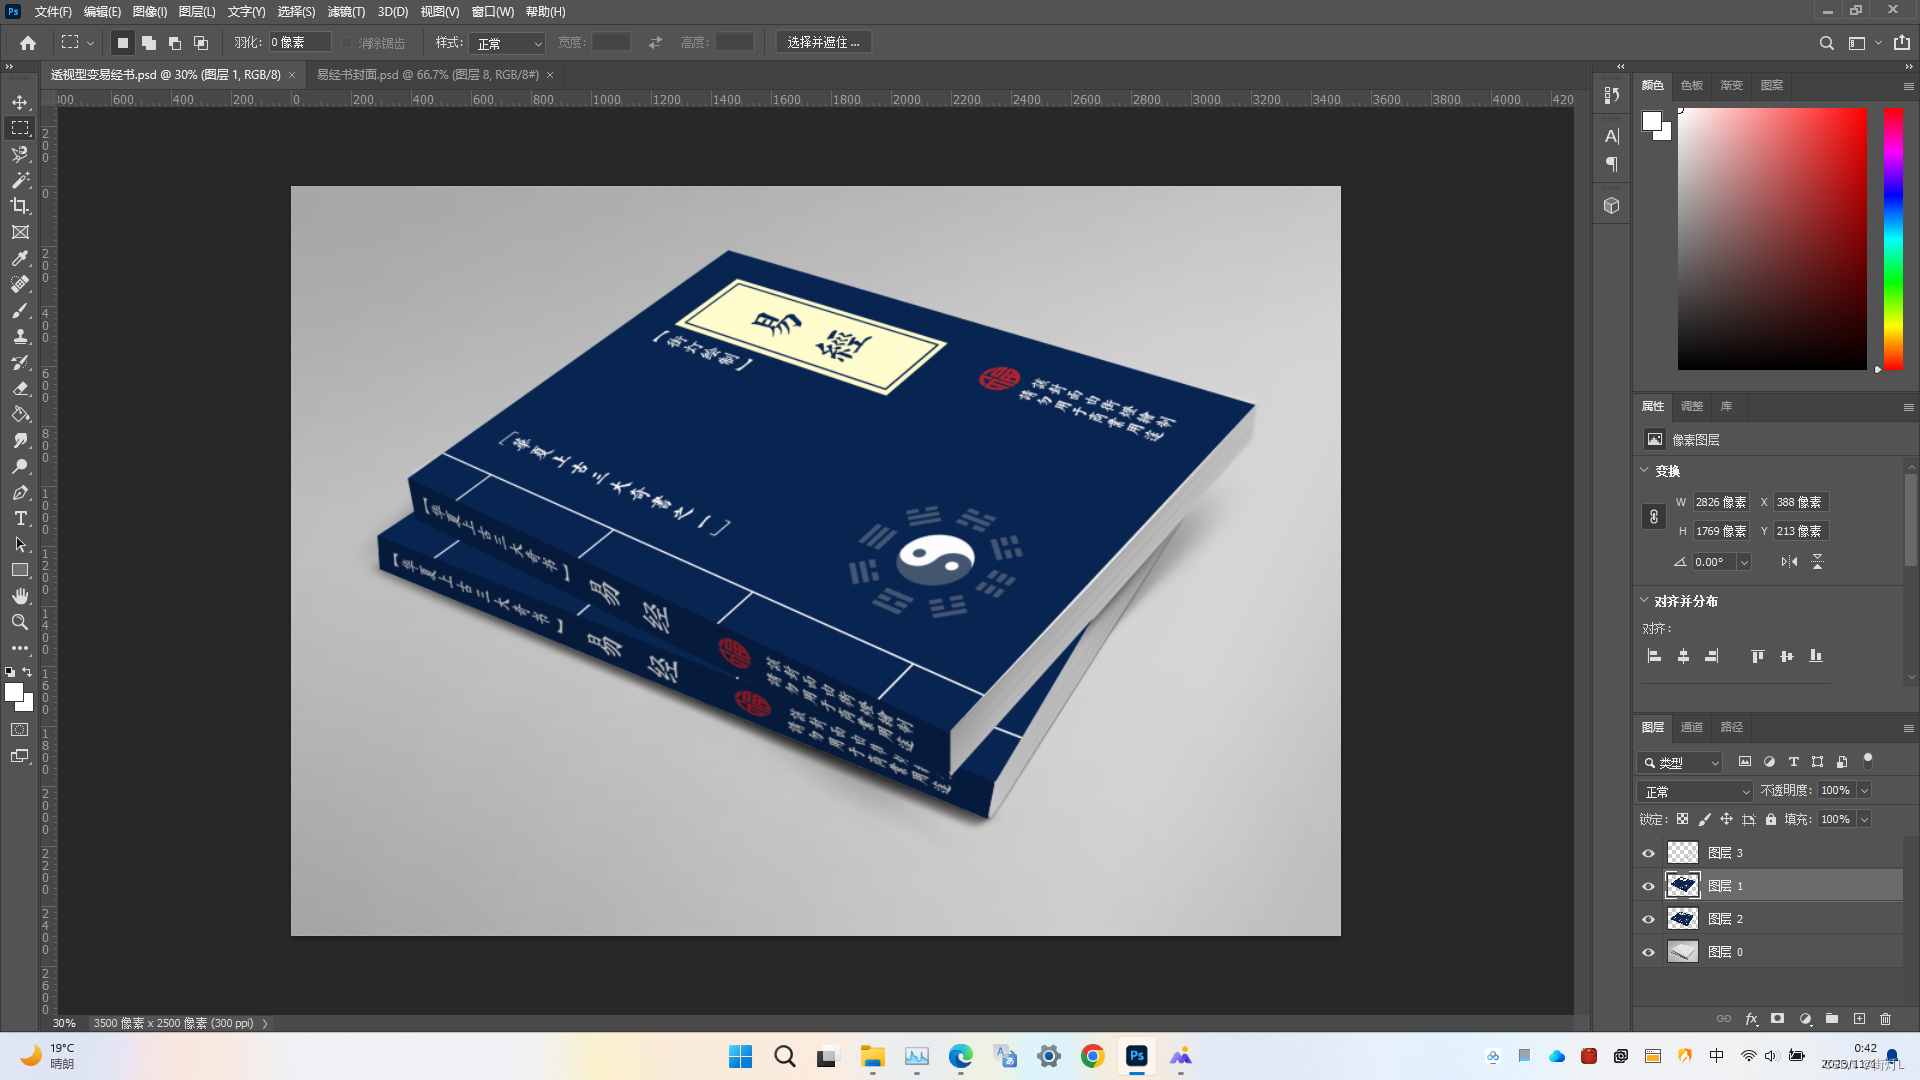Collapse the 变换 transform section
1920x1080 pixels.
tap(1644, 470)
